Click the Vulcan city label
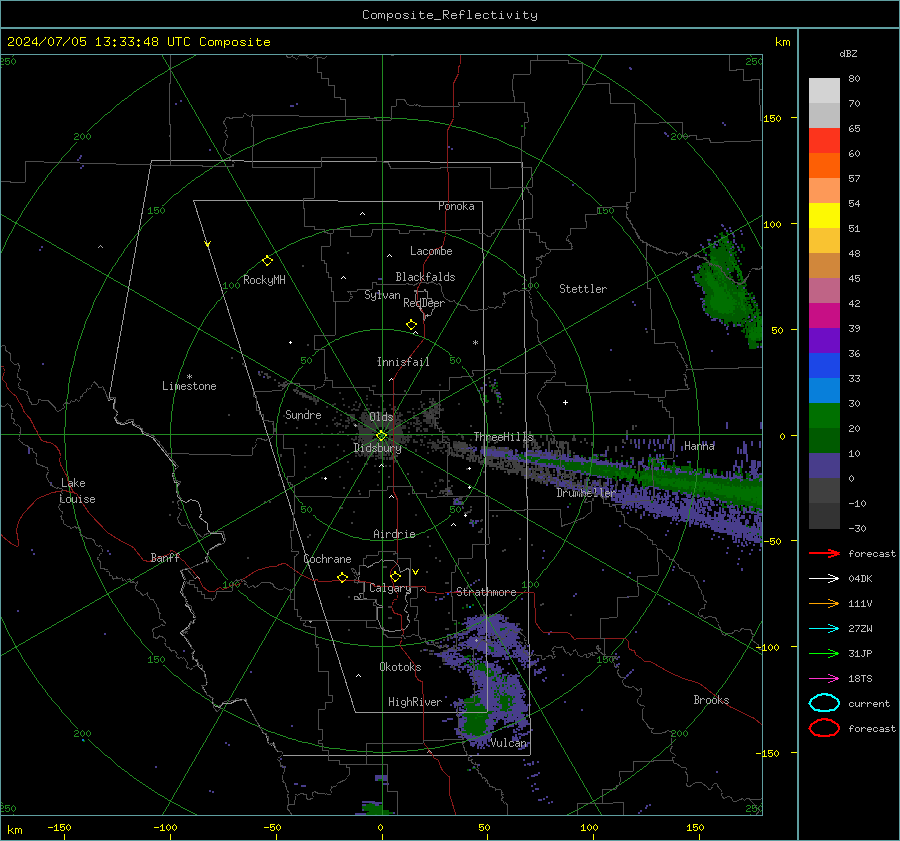This screenshot has height=841, width=900. [x=509, y=743]
